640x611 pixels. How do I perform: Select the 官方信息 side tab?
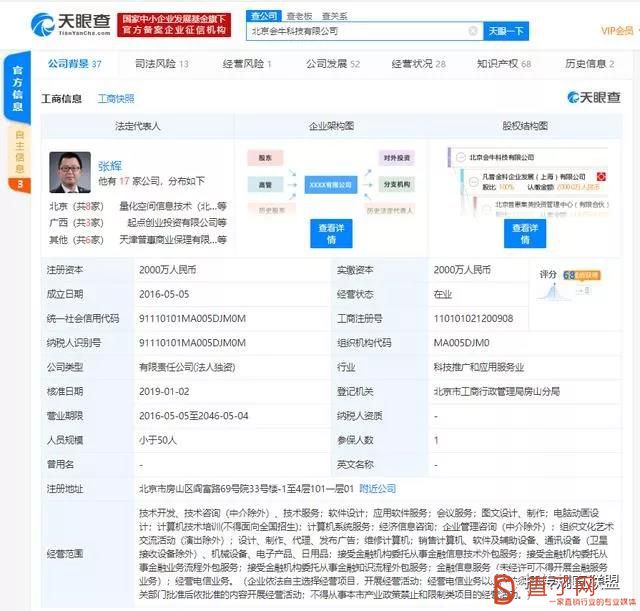click(17, 87)
